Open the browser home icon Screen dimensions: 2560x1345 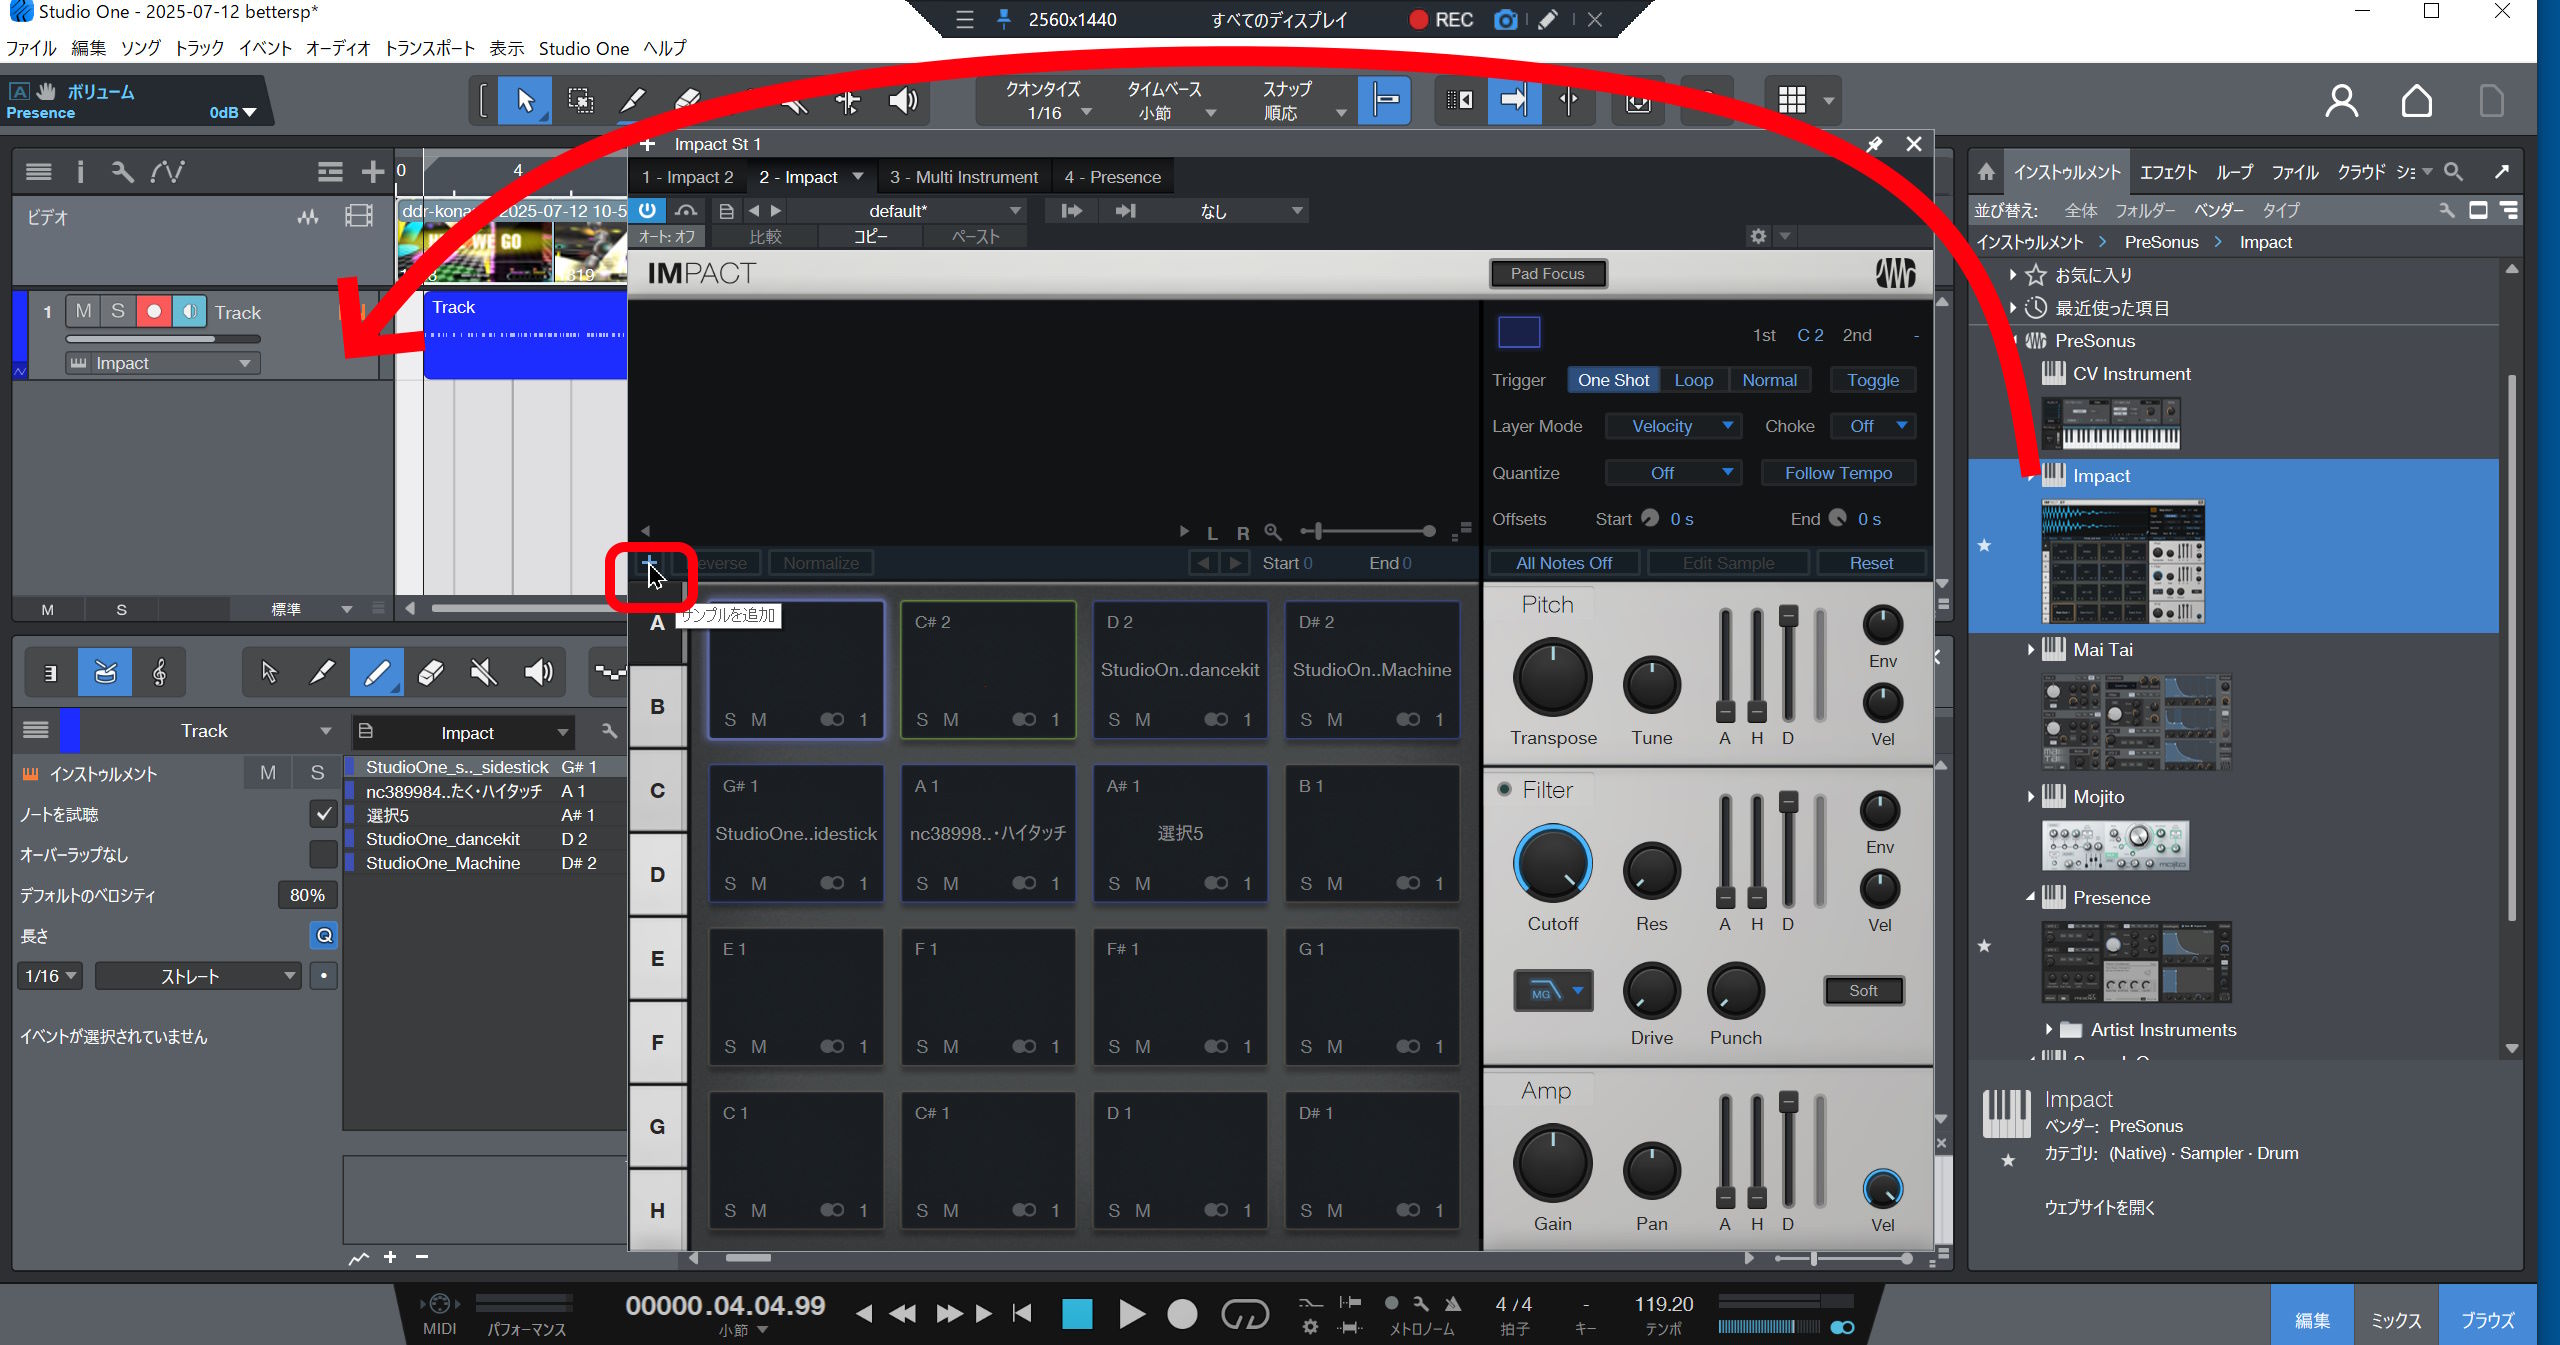[x=1986, y=172]
